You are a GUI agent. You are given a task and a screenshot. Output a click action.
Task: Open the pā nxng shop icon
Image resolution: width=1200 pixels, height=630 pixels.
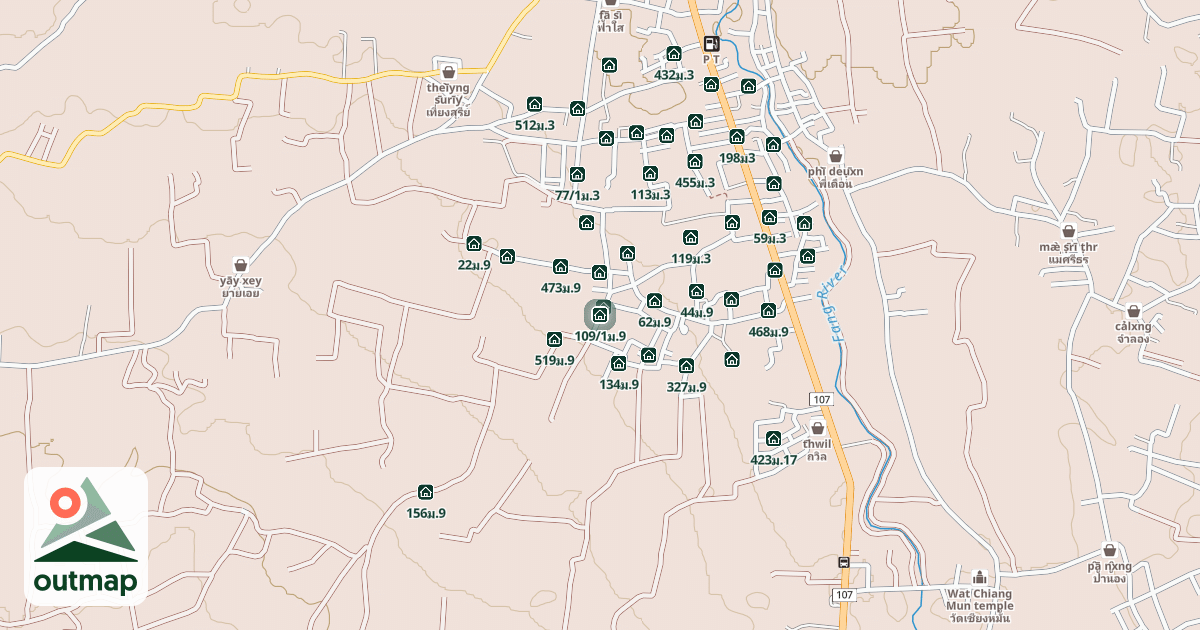coord(1110,550)
